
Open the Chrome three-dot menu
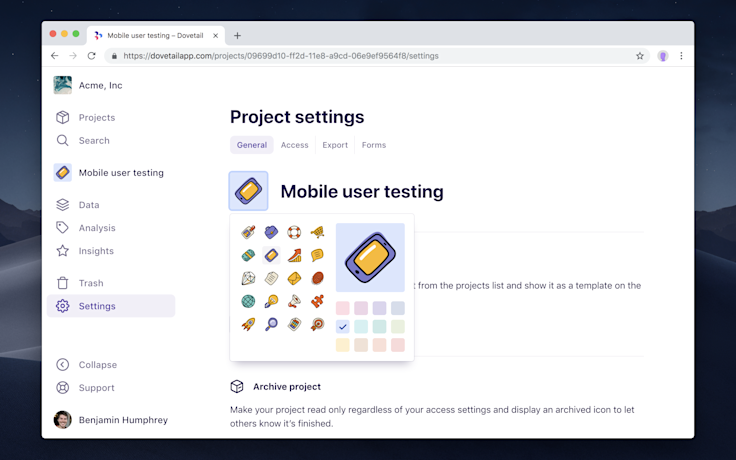(x=681, y=56)
